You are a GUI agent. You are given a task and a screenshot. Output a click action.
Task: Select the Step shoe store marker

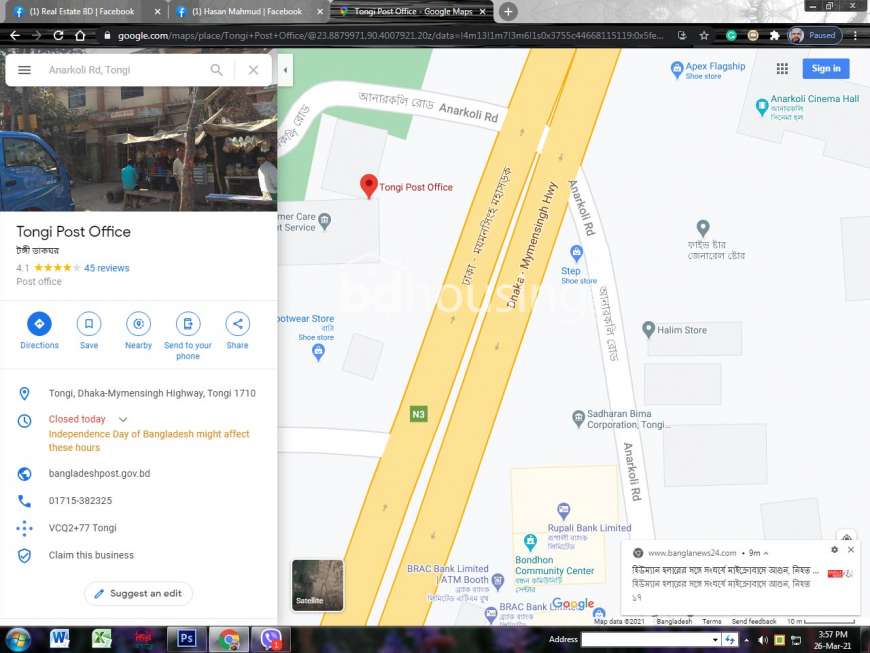576,254
